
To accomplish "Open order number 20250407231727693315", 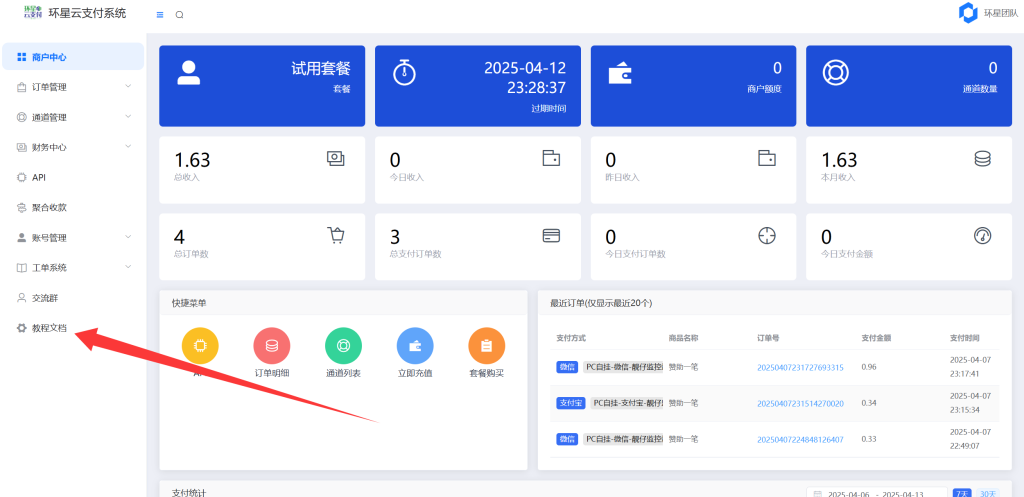I will [x=800, y=367].
